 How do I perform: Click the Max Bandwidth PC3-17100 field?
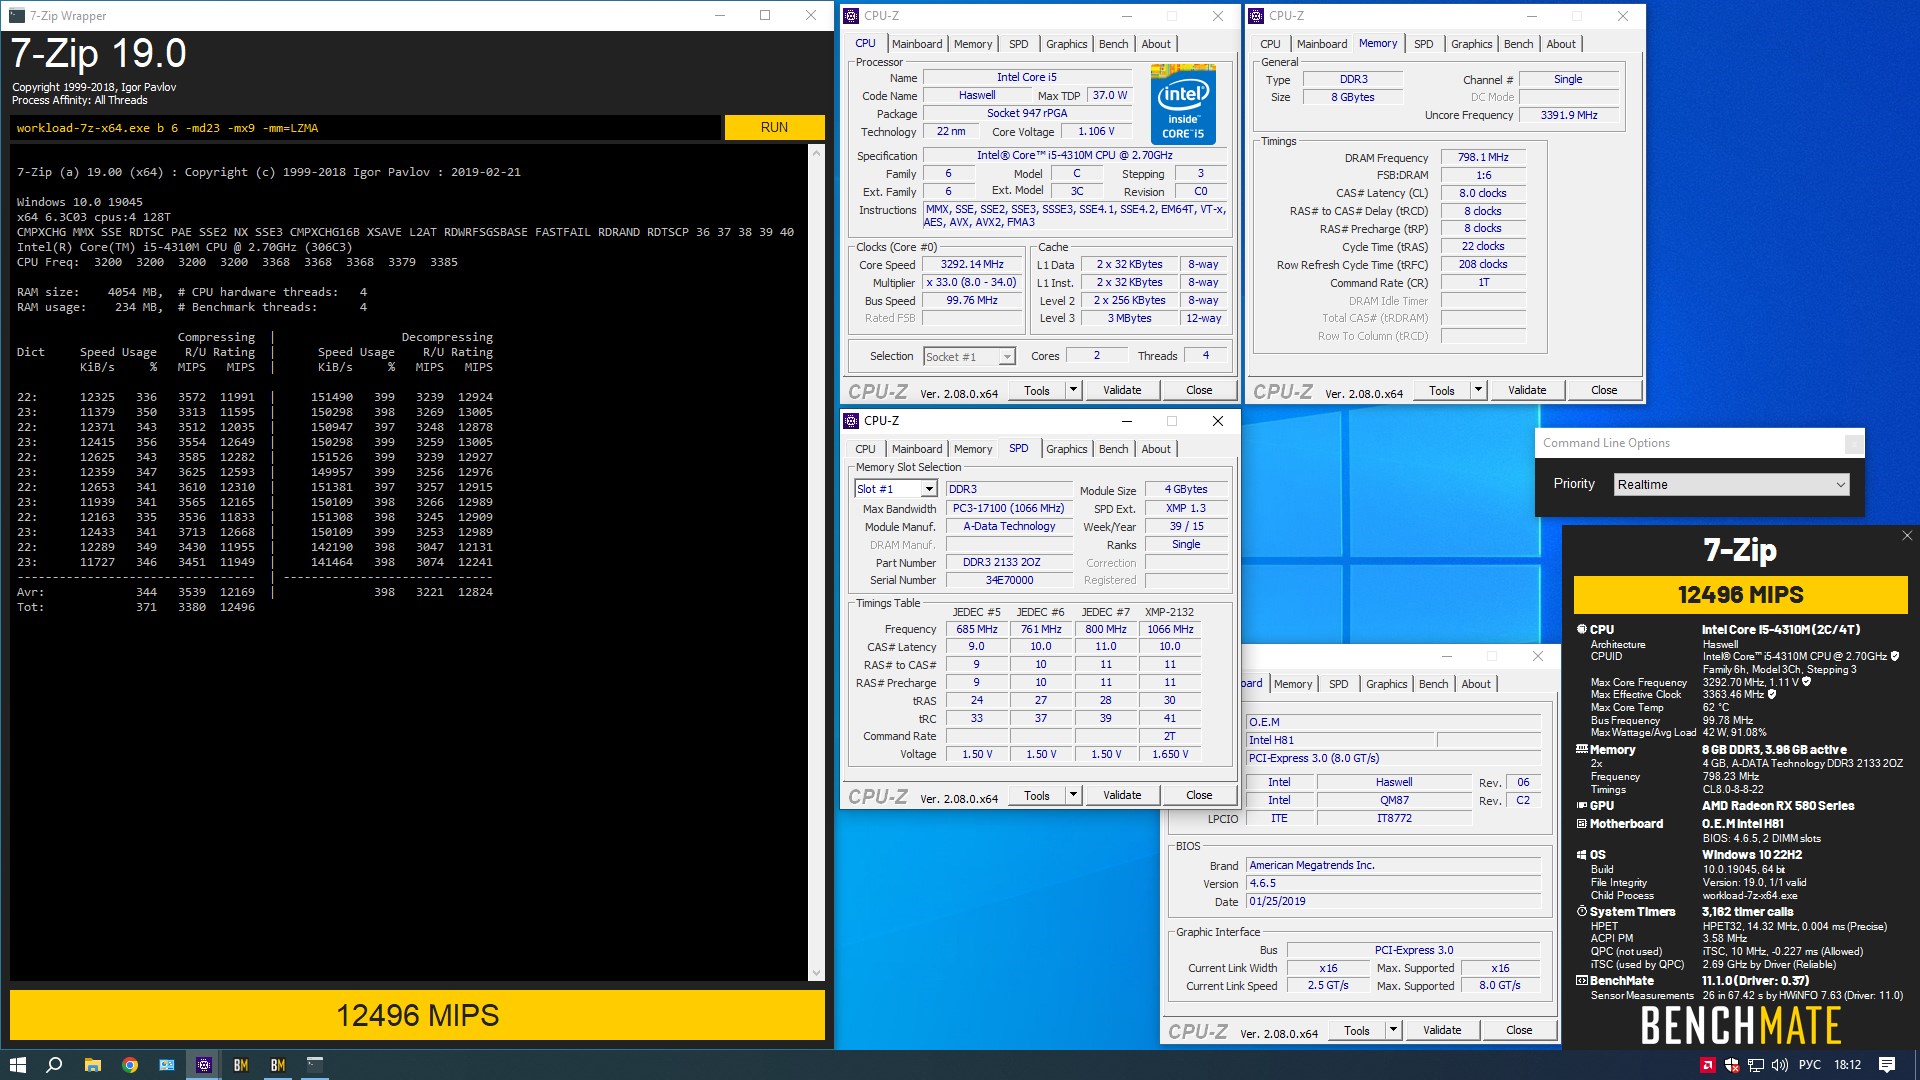pos(1009,508)
